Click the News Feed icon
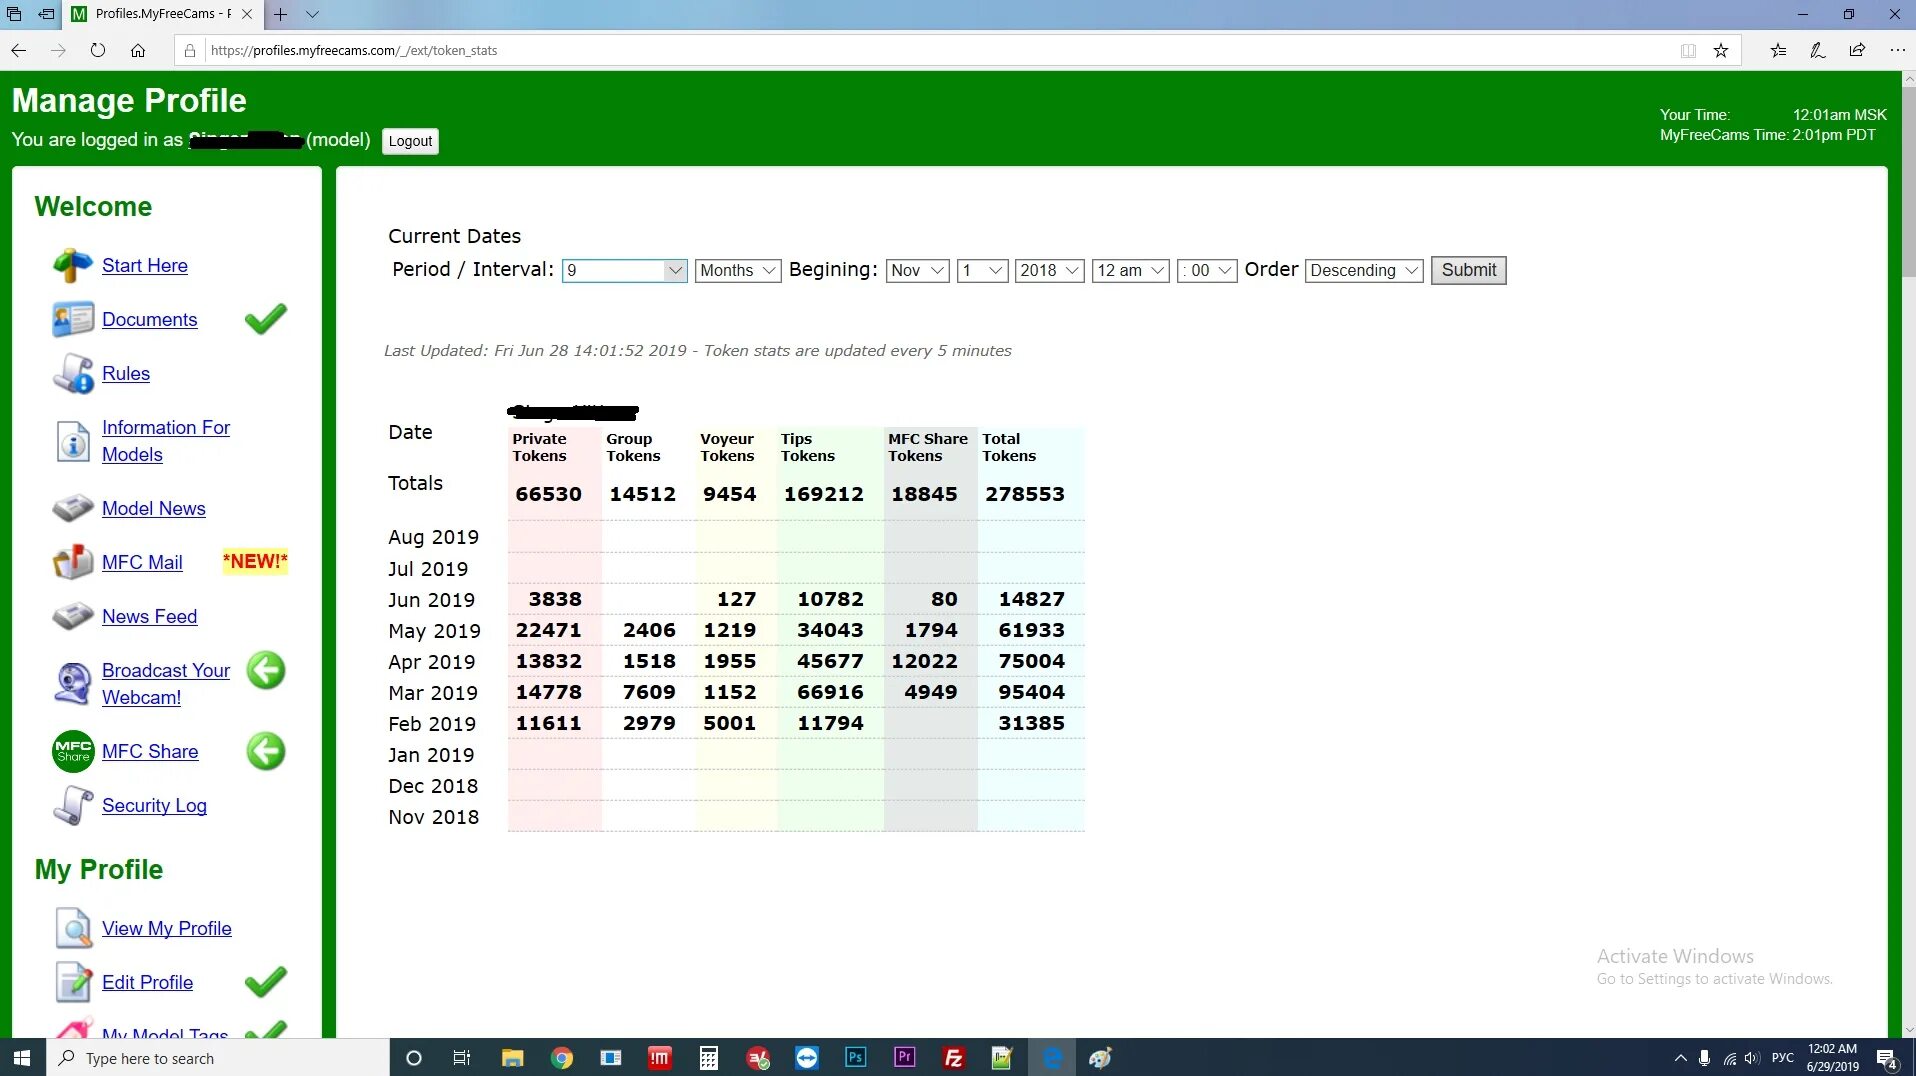Image resolution: width=1916 pixels, height=1076 pixels. 72,616
